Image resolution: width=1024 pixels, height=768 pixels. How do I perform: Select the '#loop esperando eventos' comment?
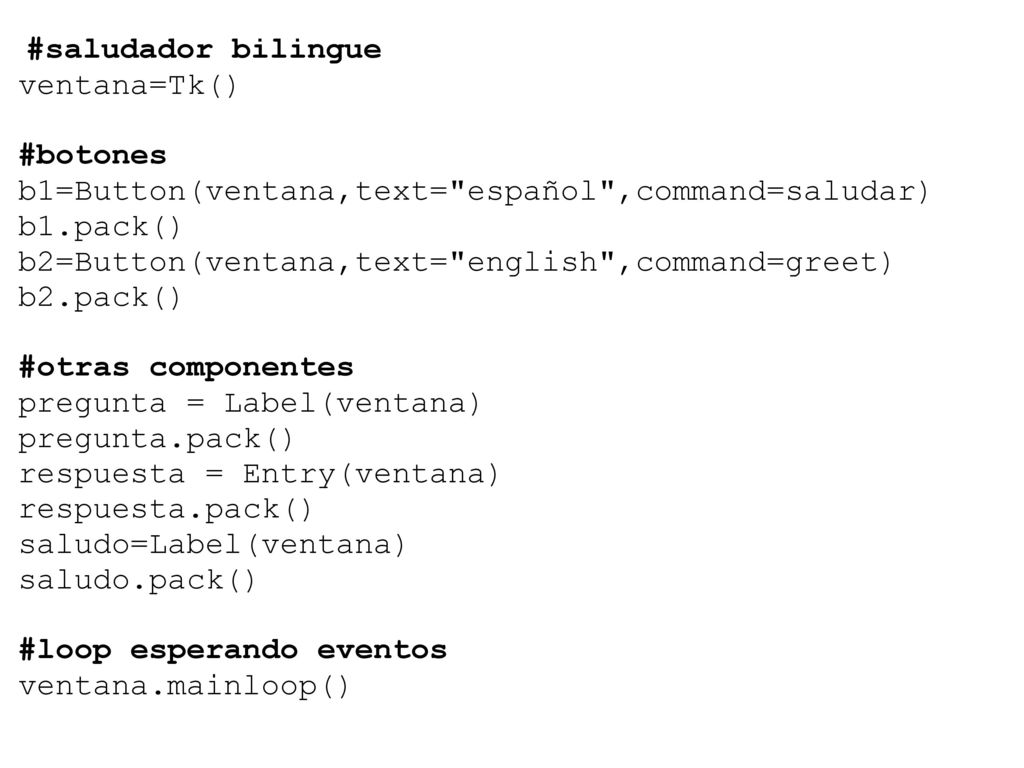pos(233,650)
